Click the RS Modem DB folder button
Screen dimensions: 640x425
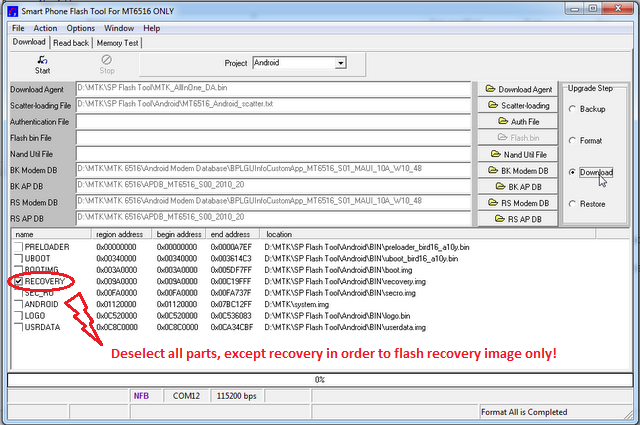point(518,203)
